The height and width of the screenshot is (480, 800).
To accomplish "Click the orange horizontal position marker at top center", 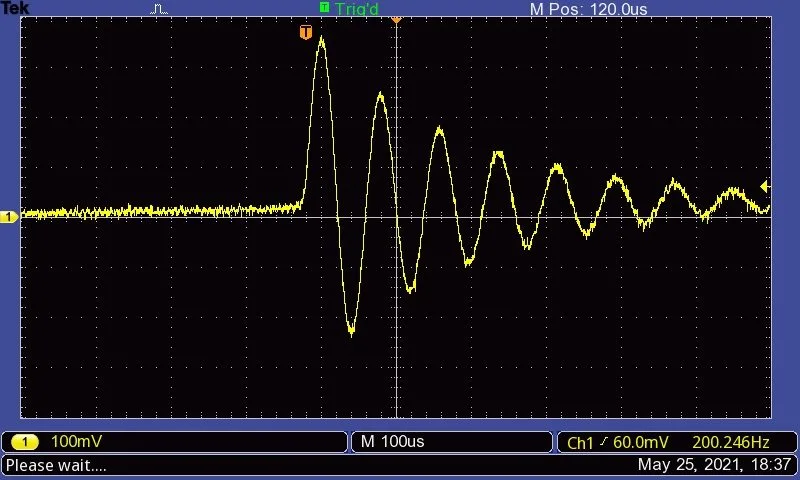I will coord(396,18).
